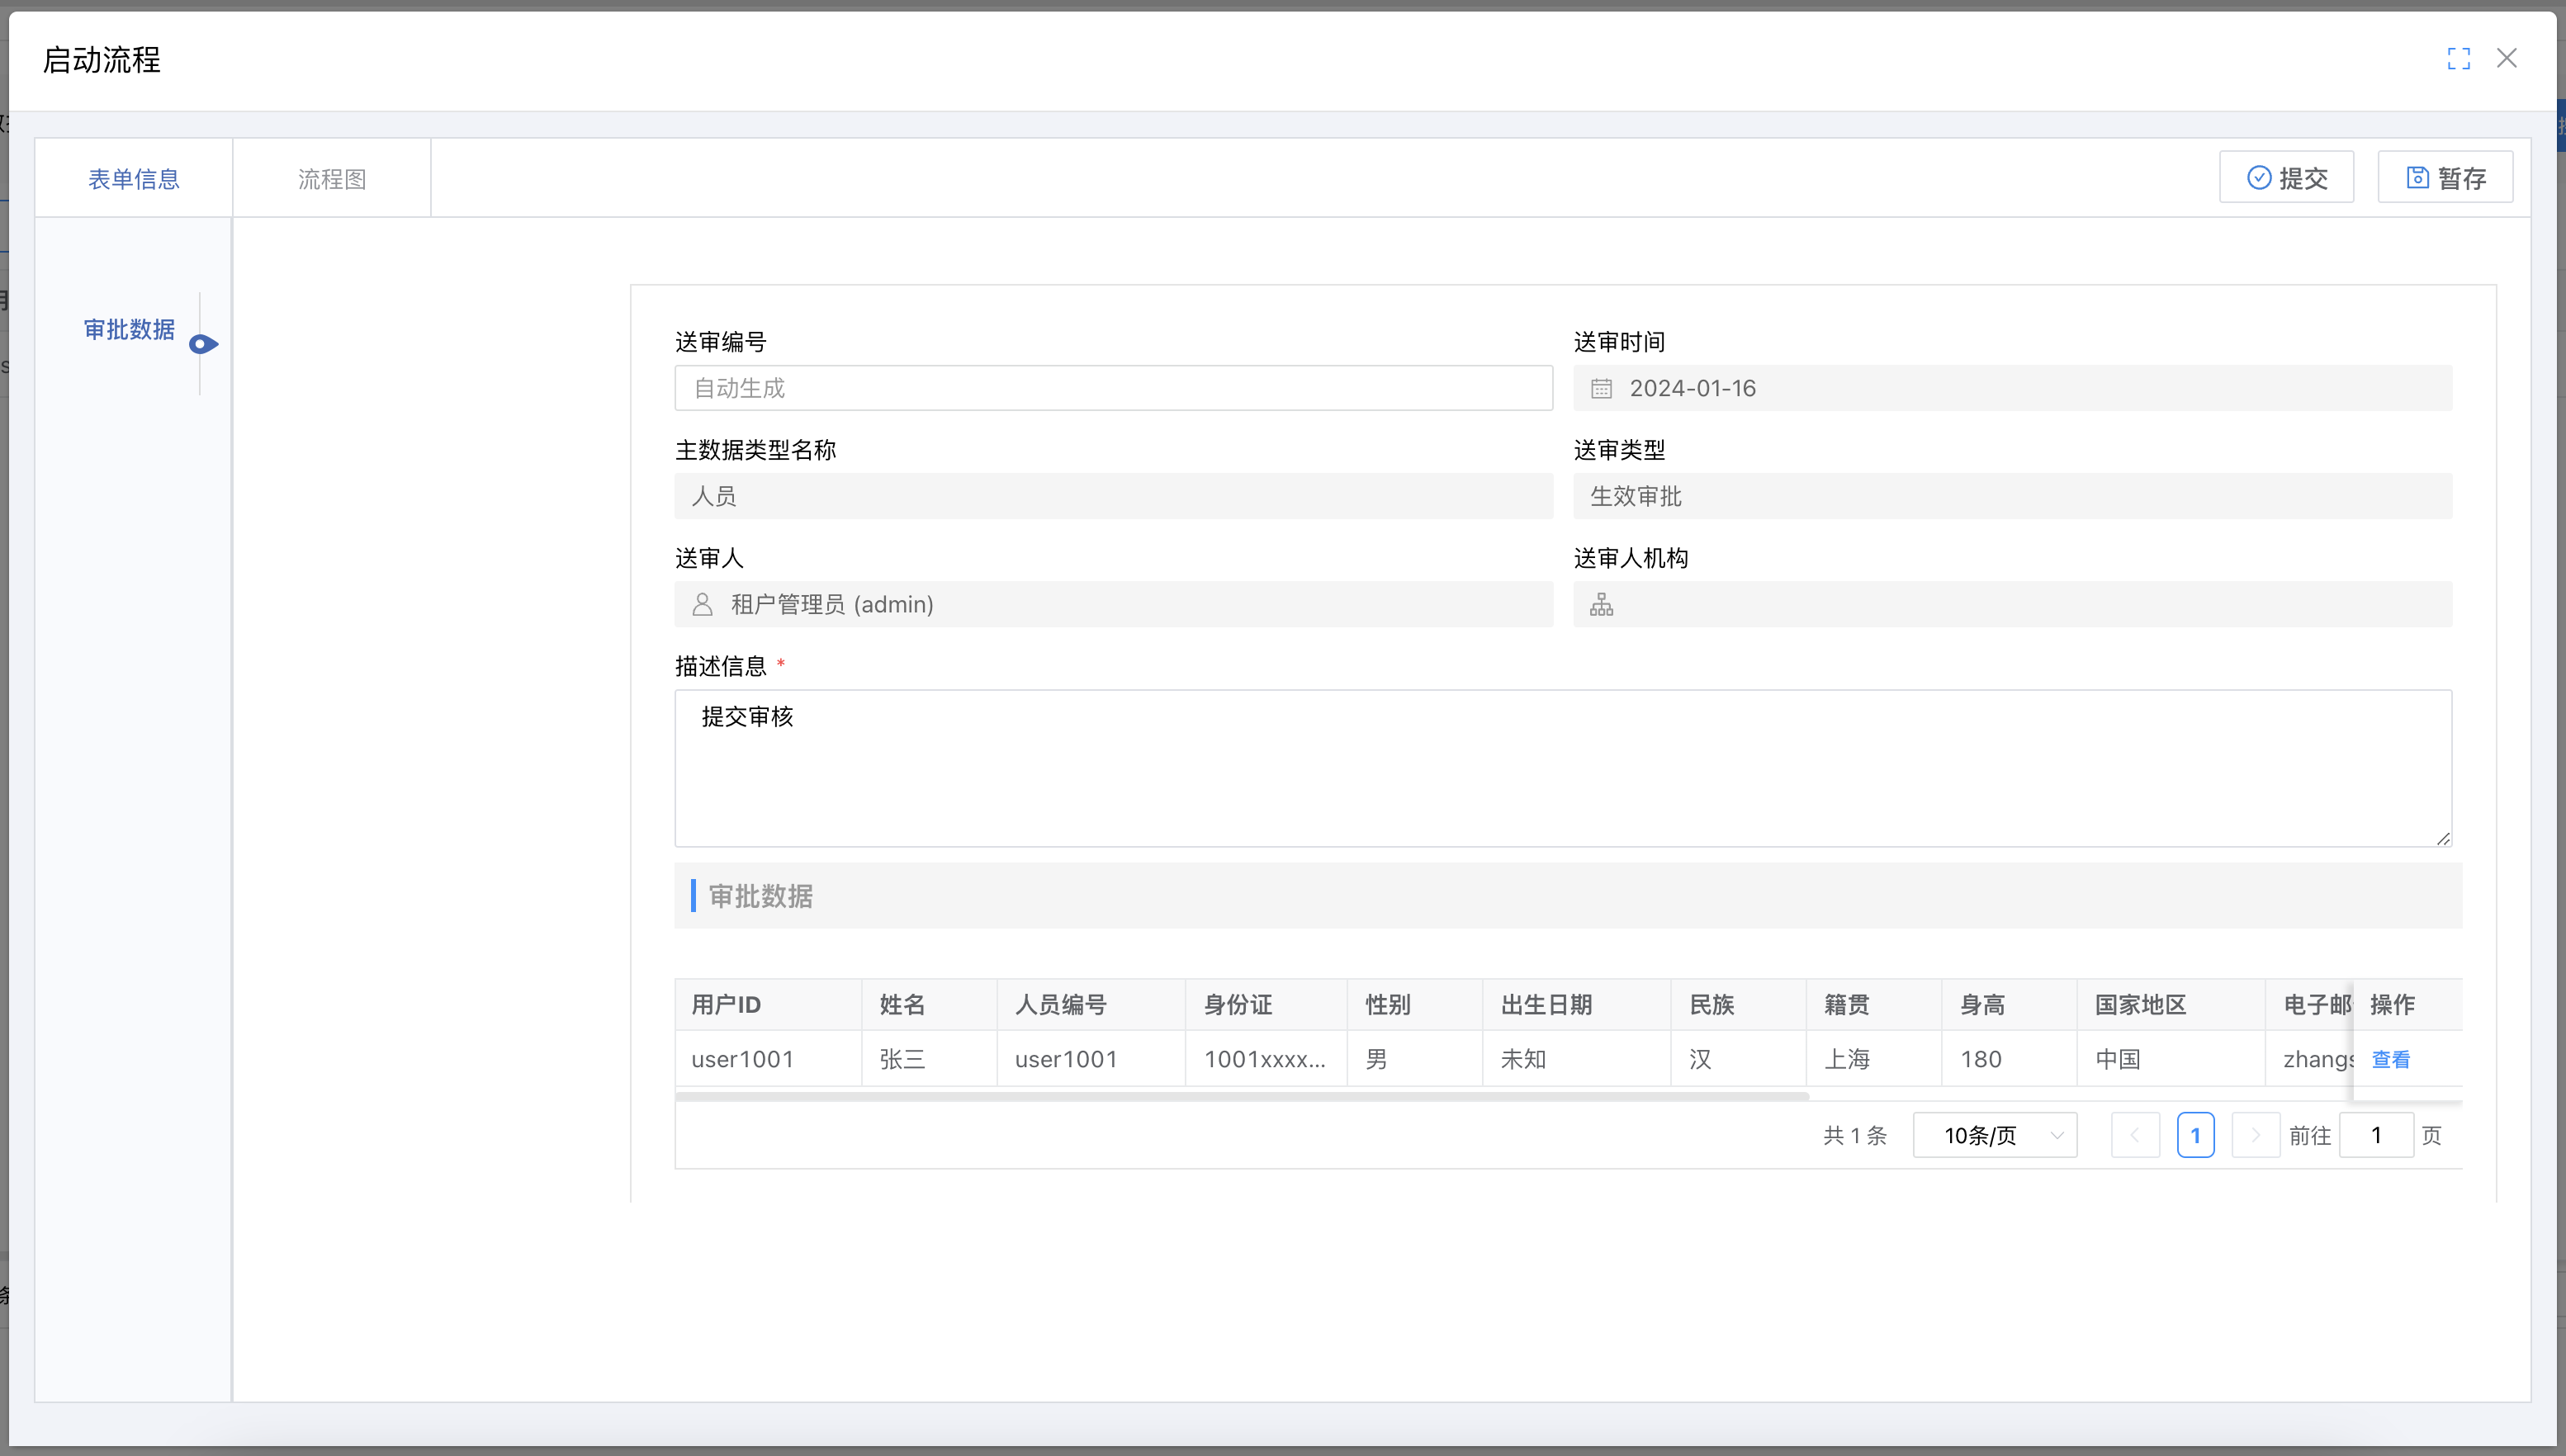The height and width of the screenshot is (1456, 2566).
Task: Click the 送审编号 input field
Action: [1113, 388]
